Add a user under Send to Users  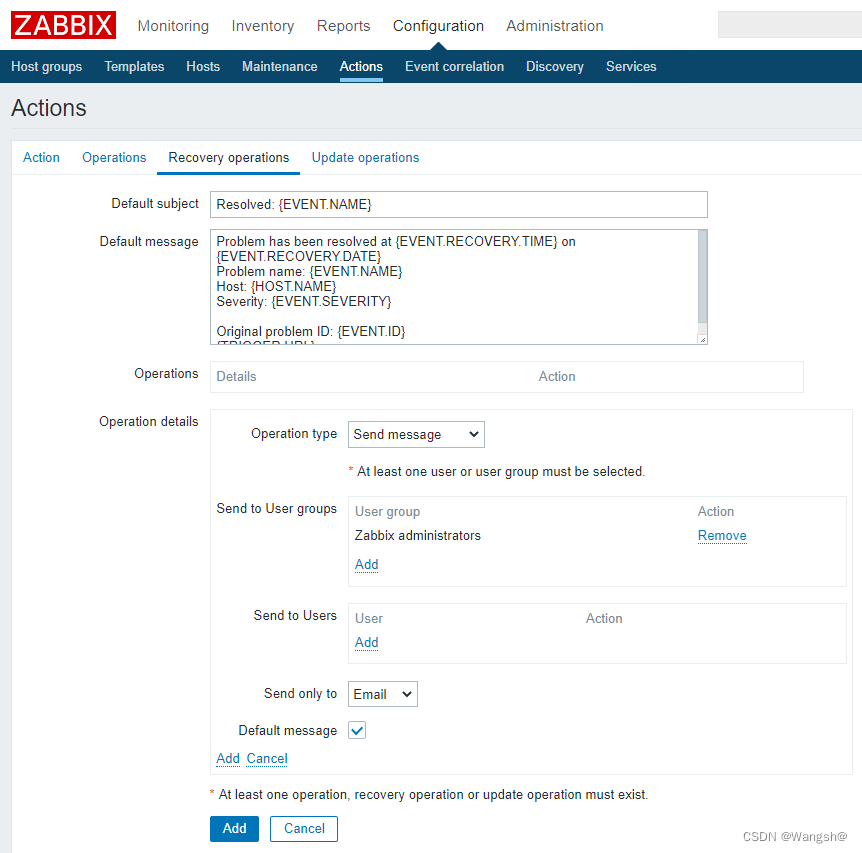pyautogui.click(x=365, y=642)
